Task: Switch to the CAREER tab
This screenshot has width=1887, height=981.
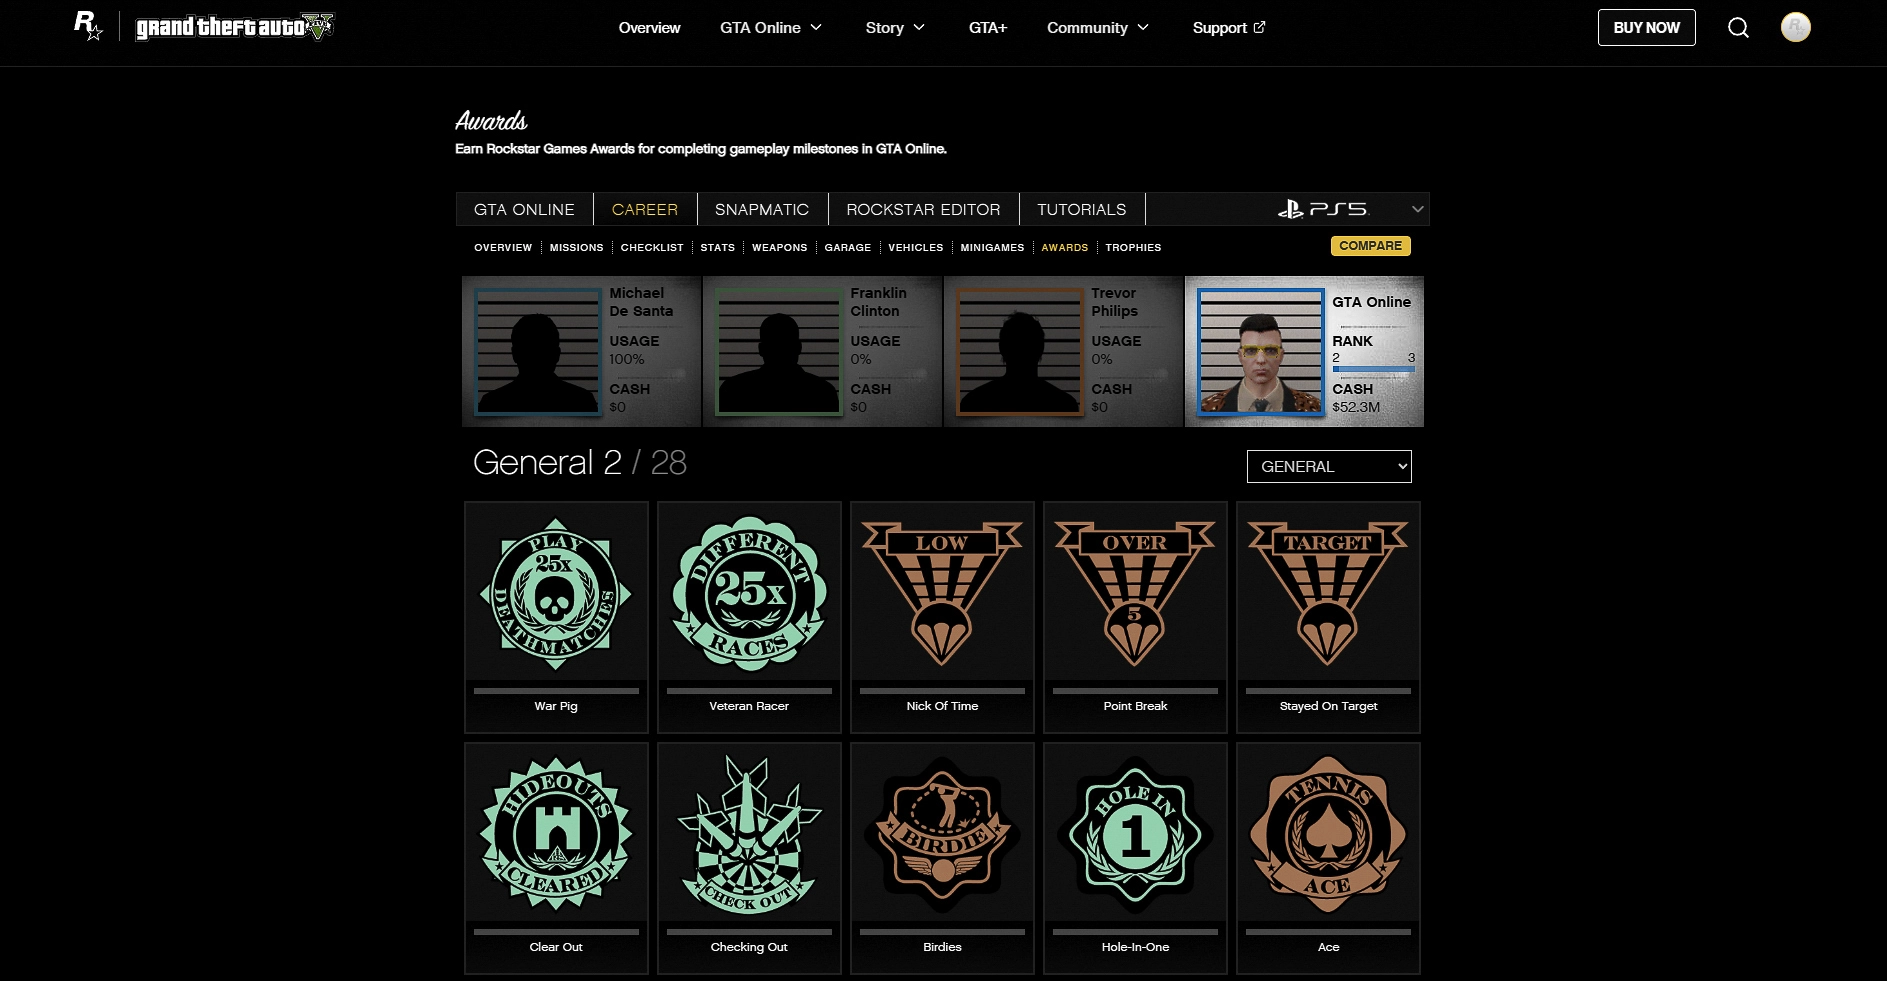Action: coord(645,209)
